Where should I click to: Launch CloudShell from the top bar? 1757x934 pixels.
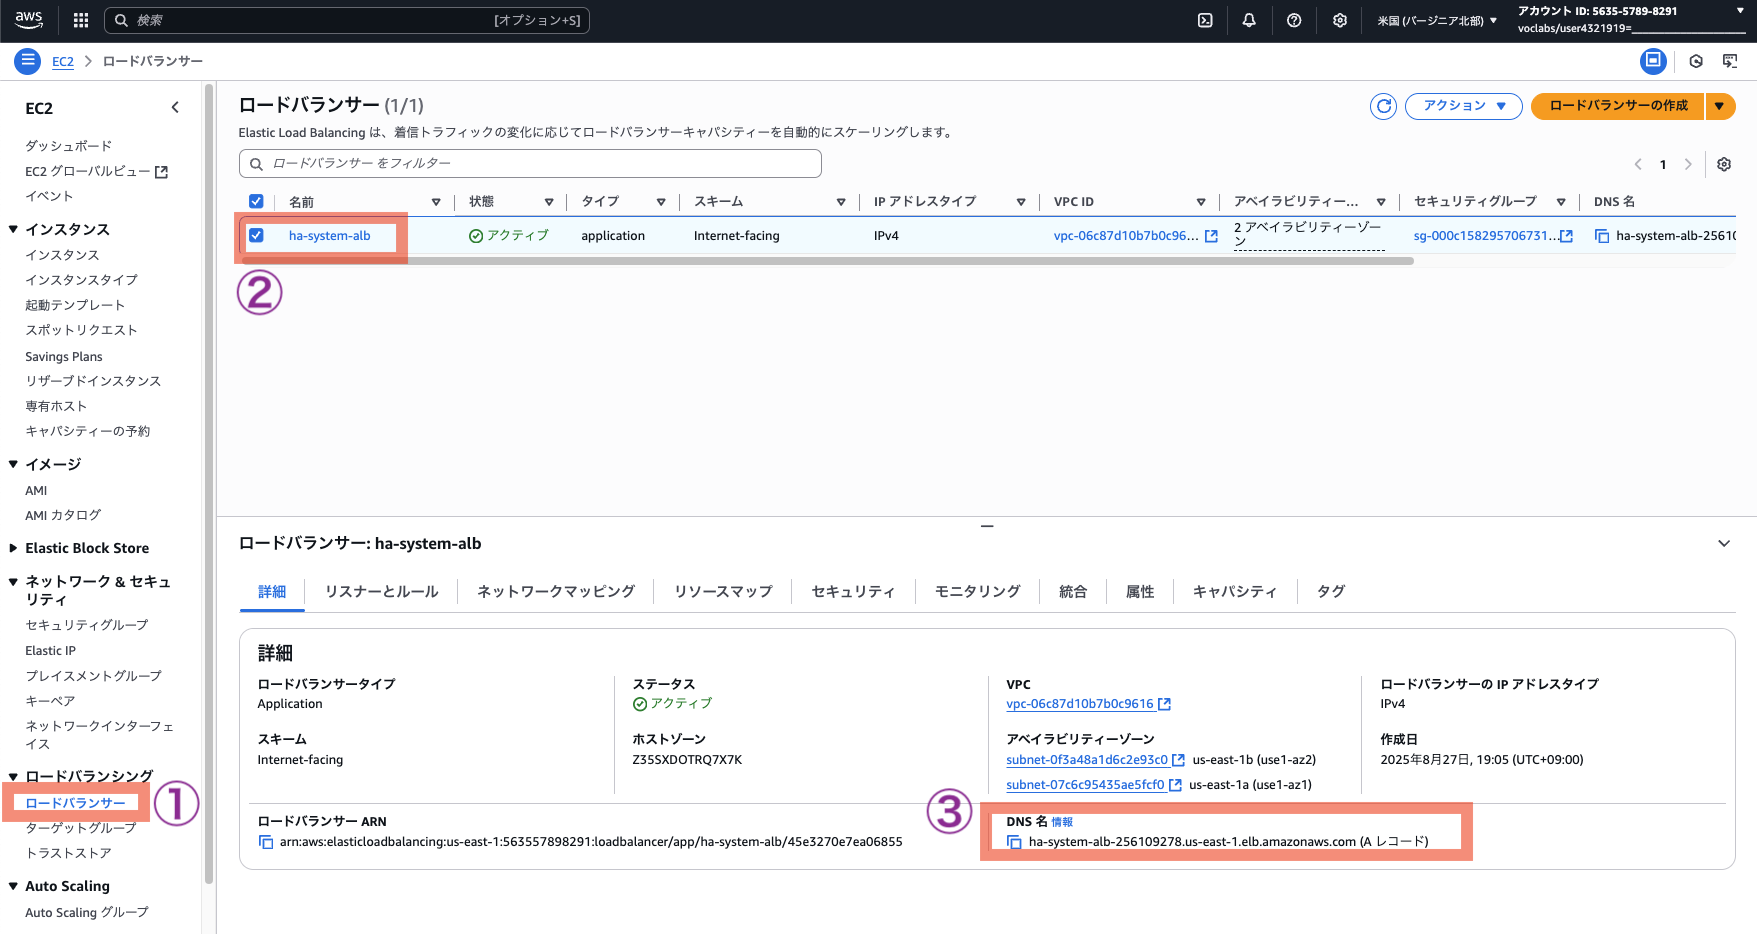[1205, 20]
